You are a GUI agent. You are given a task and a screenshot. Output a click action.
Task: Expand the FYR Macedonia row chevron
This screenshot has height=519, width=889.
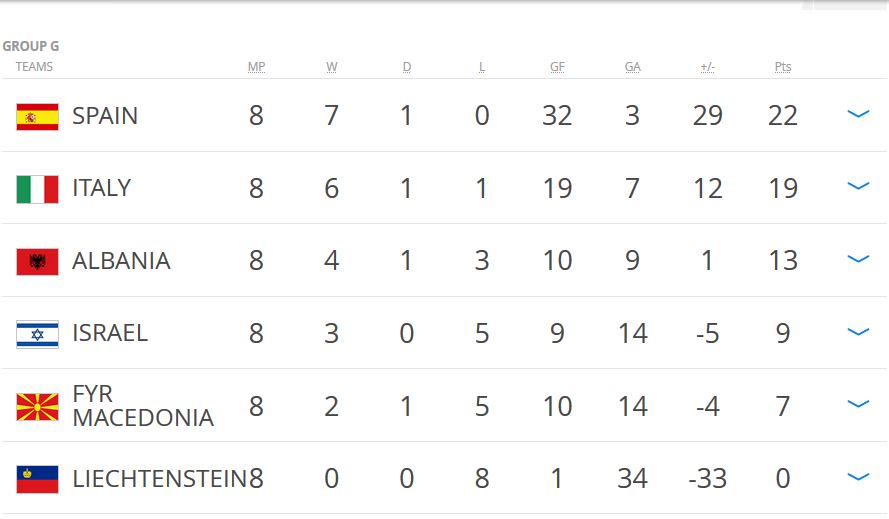pyautogui.click(x=858, y=404)
